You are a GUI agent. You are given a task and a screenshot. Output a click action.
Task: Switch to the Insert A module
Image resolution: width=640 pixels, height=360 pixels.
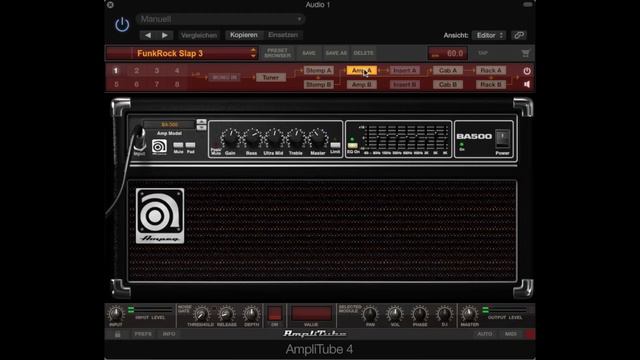[404, 71]
